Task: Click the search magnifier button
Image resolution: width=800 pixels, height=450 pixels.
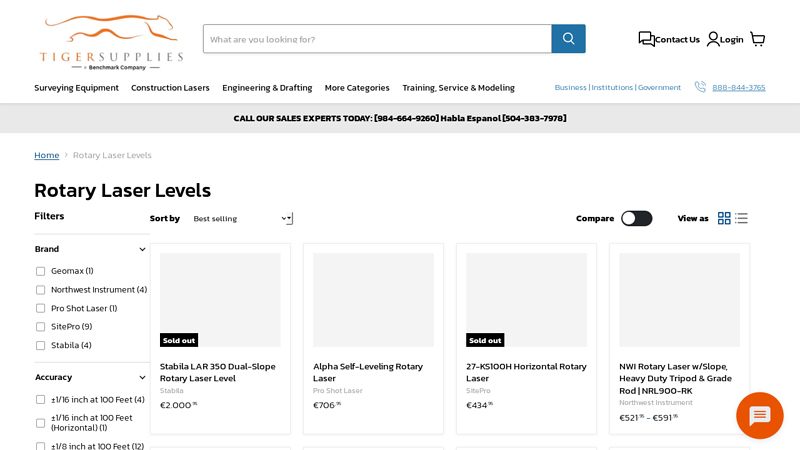Action: (x=568, y=39)
